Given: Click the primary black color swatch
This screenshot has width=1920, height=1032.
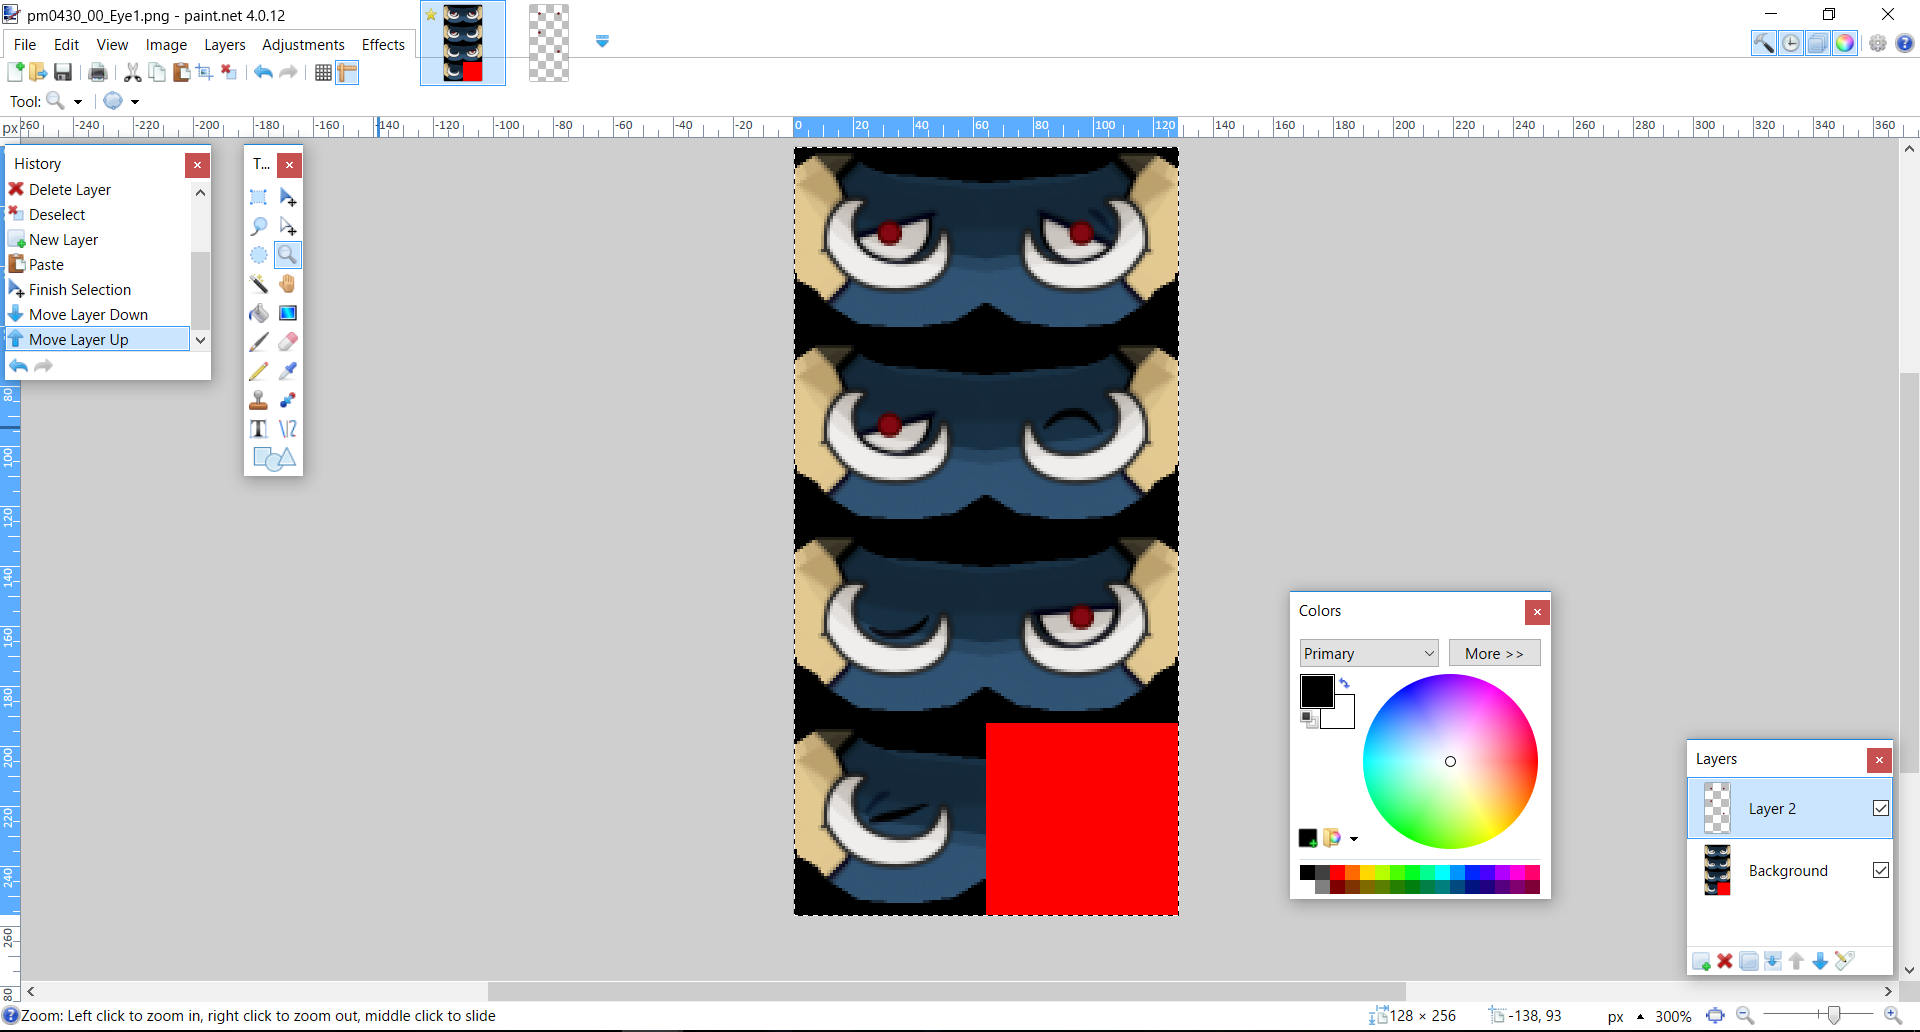Looking at the screenshot, I should [1316, 691].
